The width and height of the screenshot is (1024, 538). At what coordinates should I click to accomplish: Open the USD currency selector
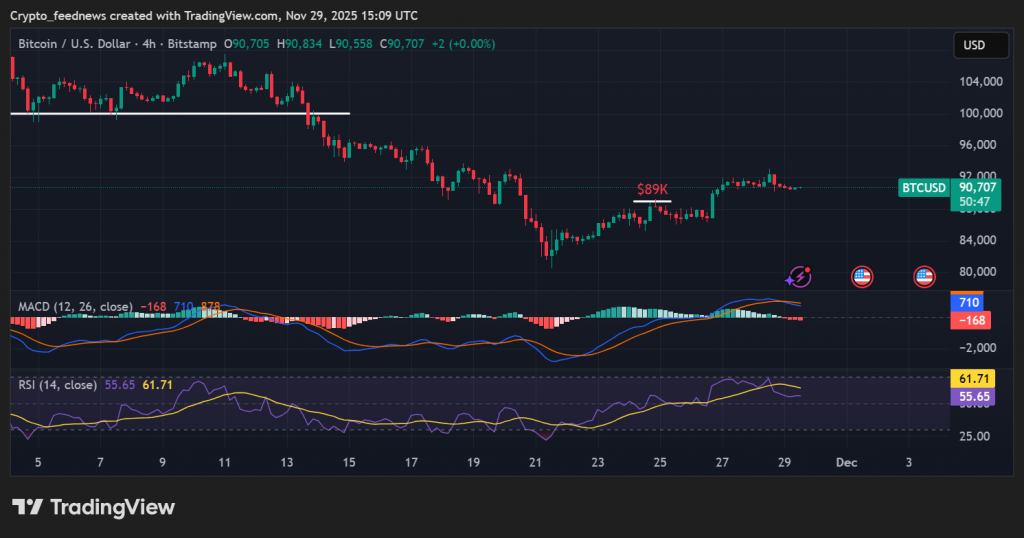974,45
